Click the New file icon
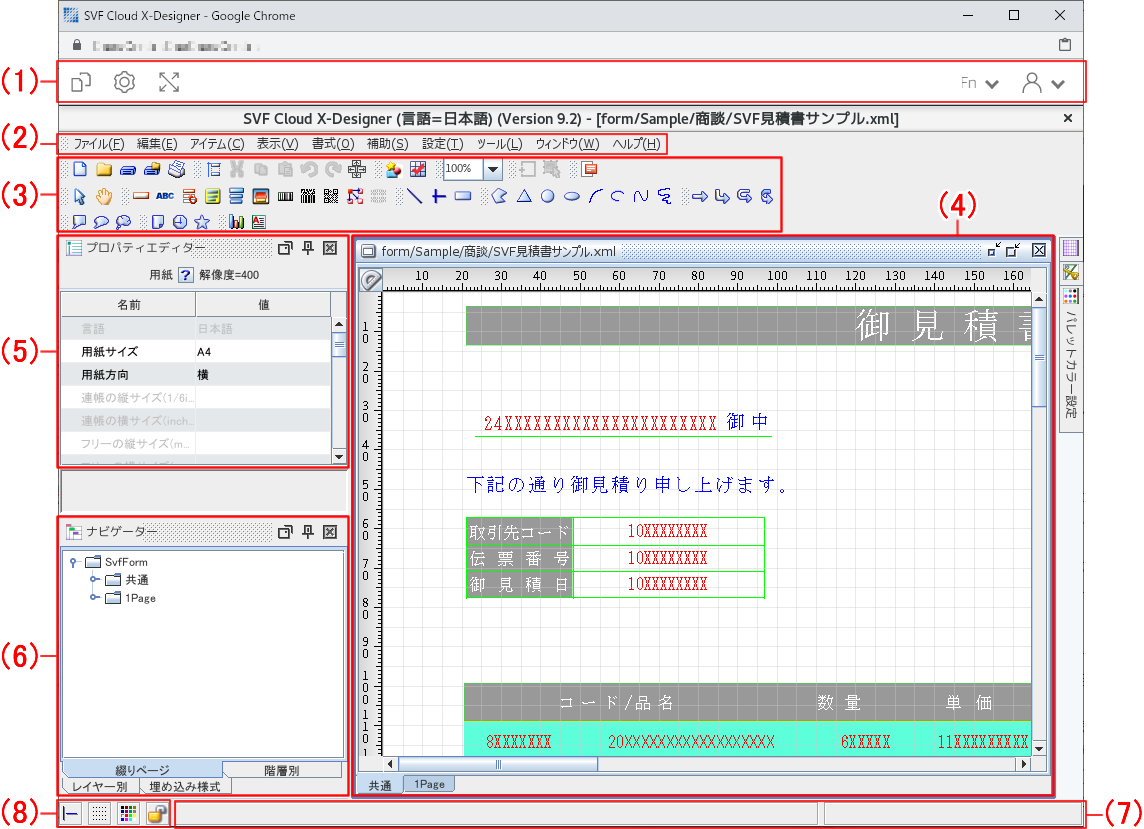Viewport: 1144px width, 829px height. [x=80, y=169]
